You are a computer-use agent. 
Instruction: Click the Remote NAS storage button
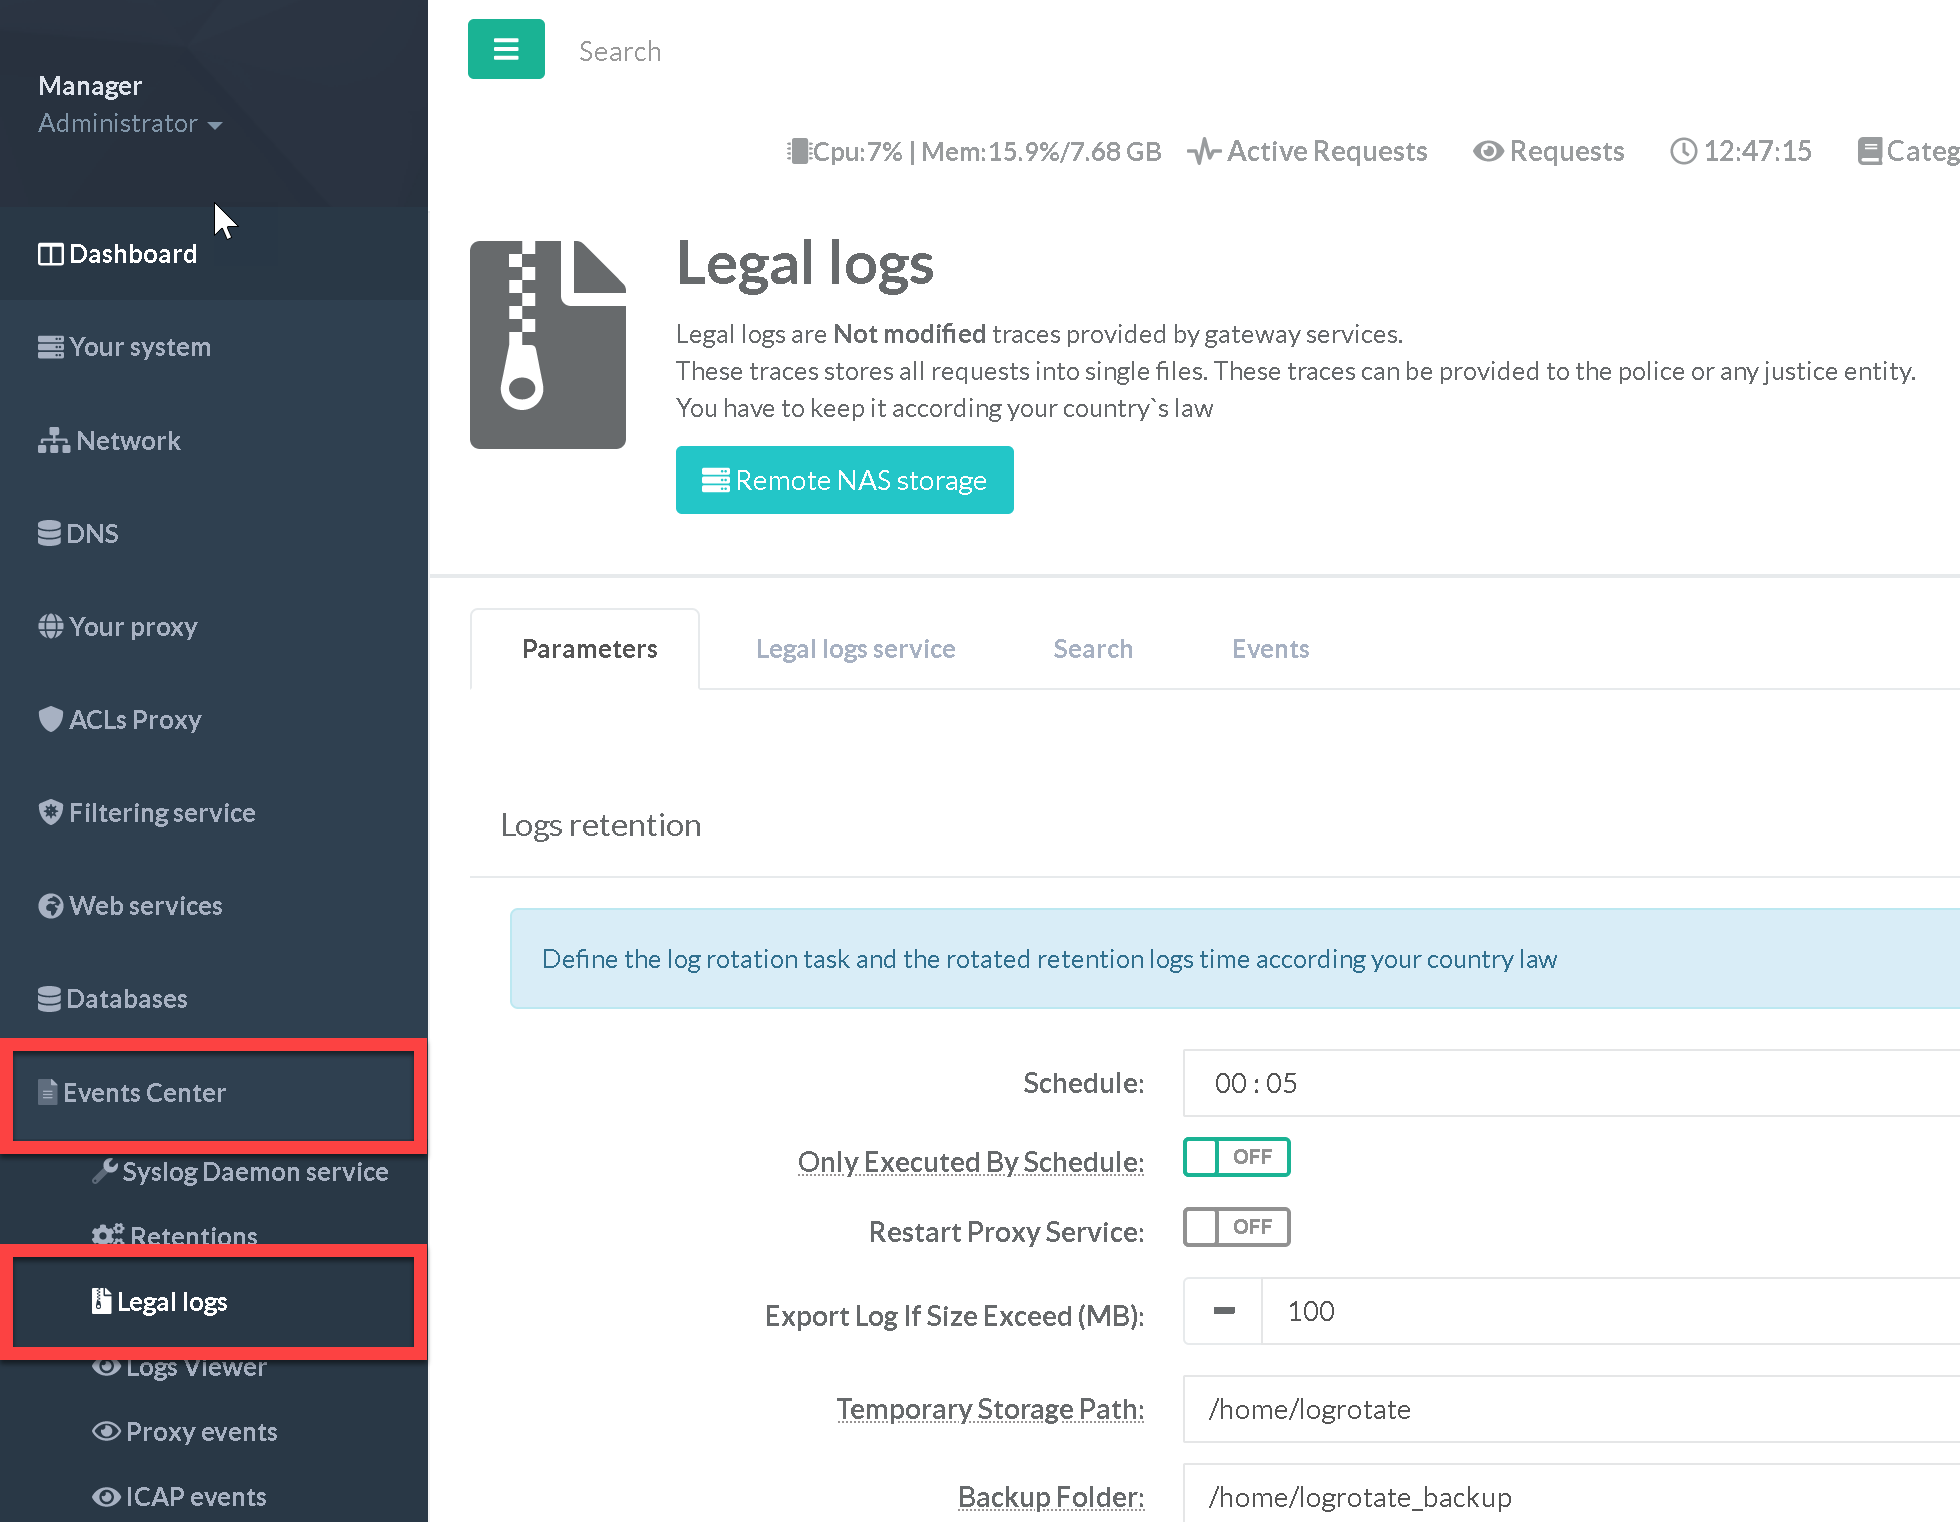pyautogui.click(x=844, y=480)
